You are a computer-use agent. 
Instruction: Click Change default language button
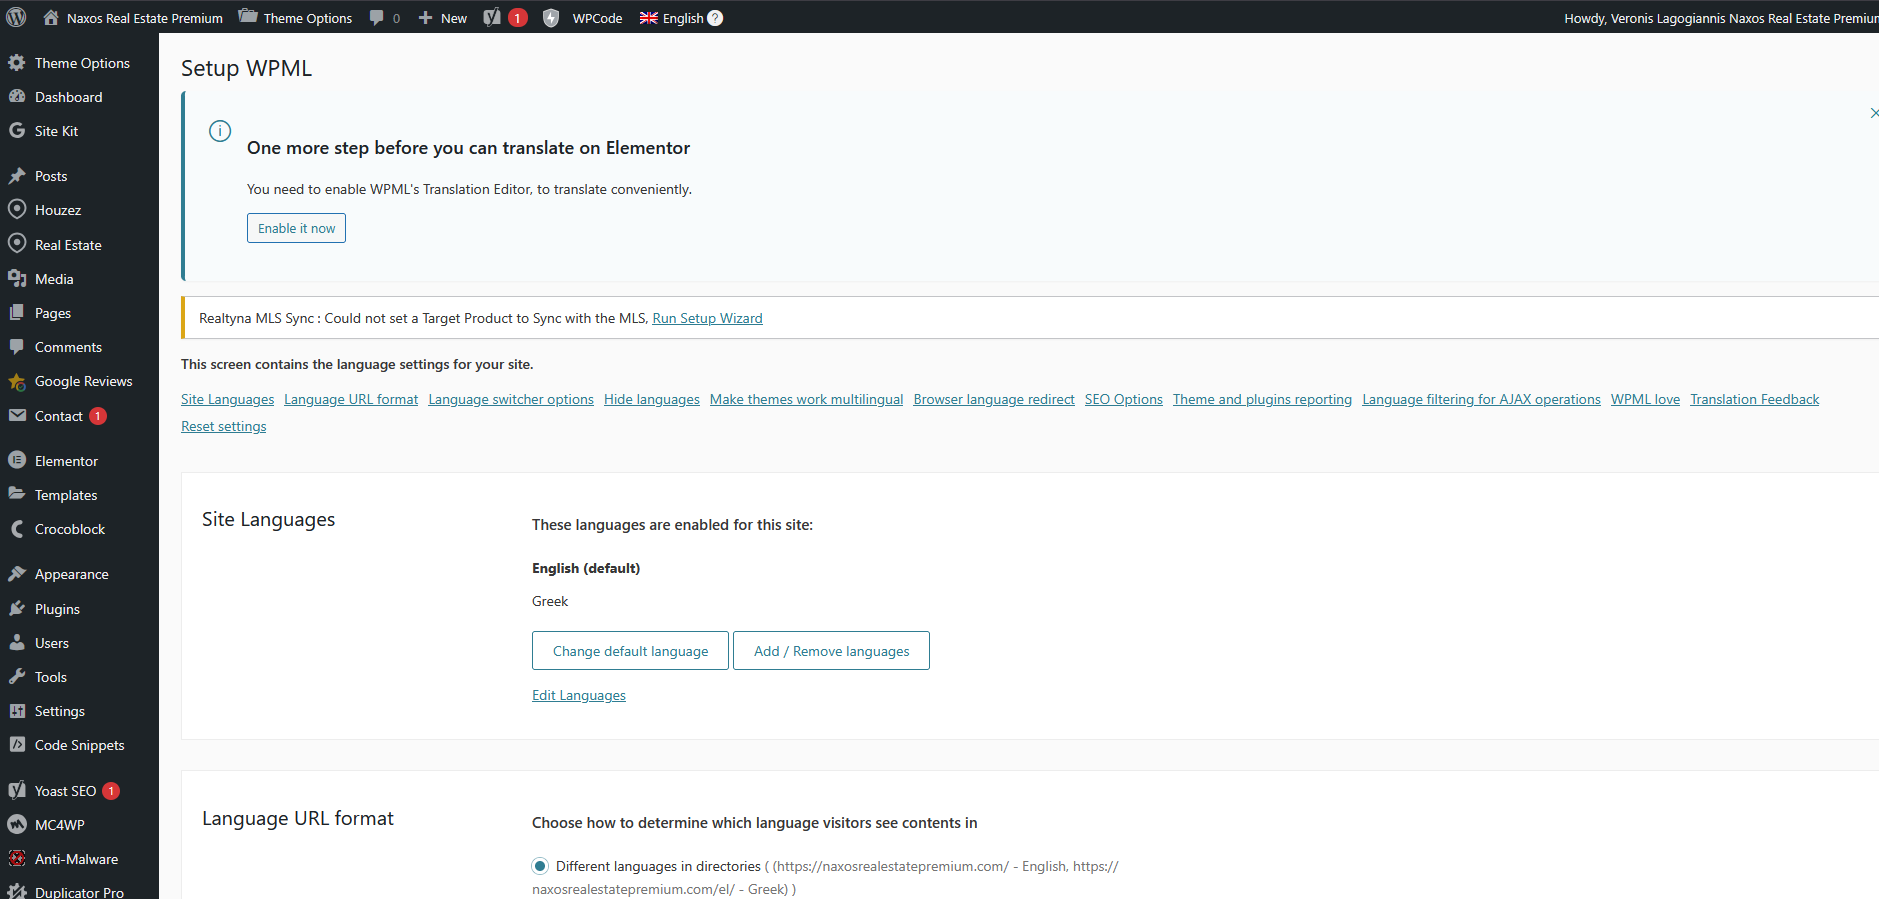coord(630,651)
